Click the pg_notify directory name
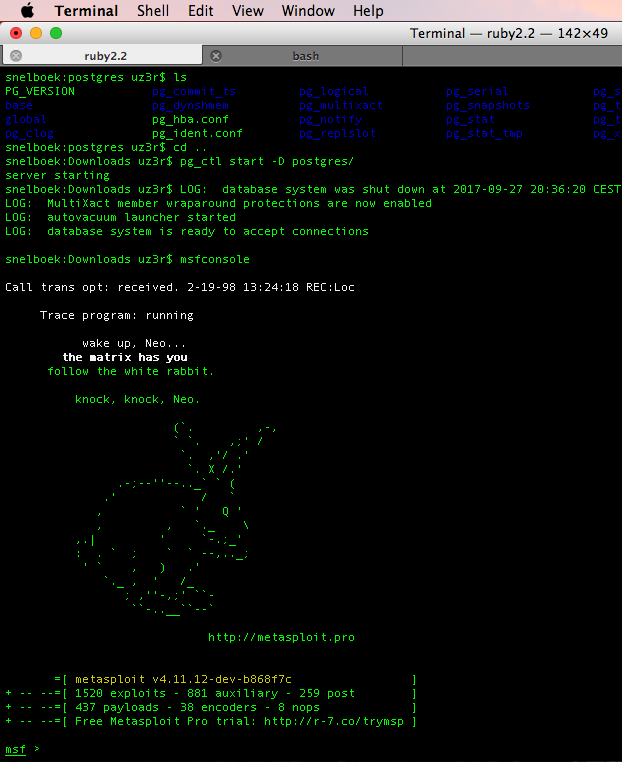 click(330, 120)
